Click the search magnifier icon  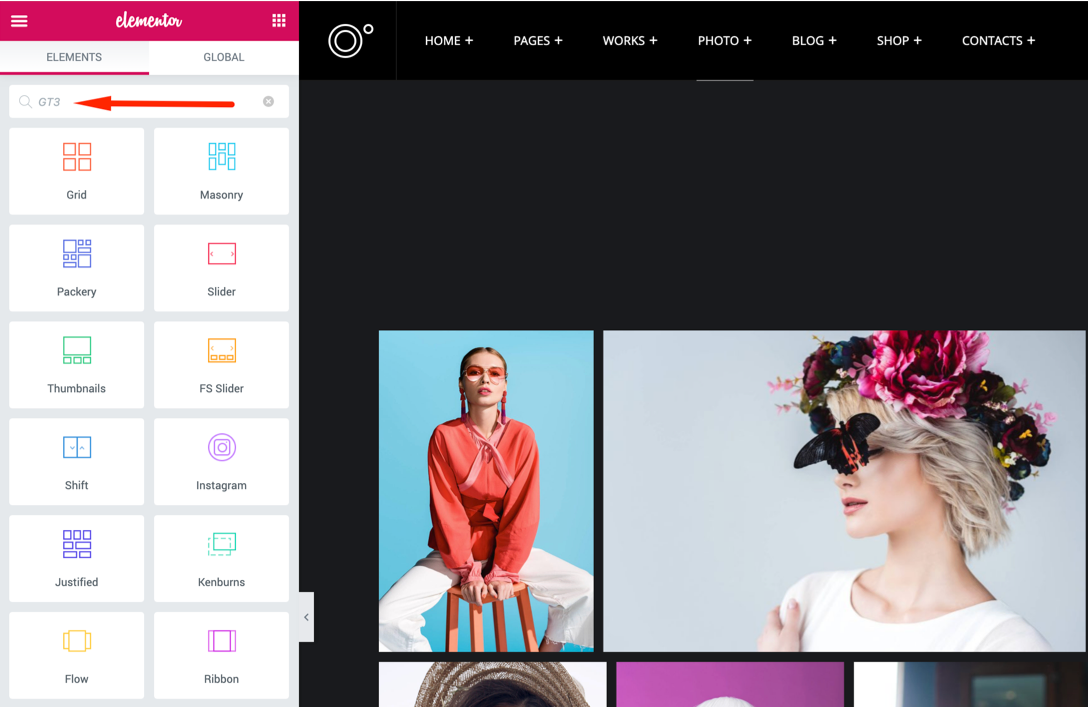[x=25, y=102]
